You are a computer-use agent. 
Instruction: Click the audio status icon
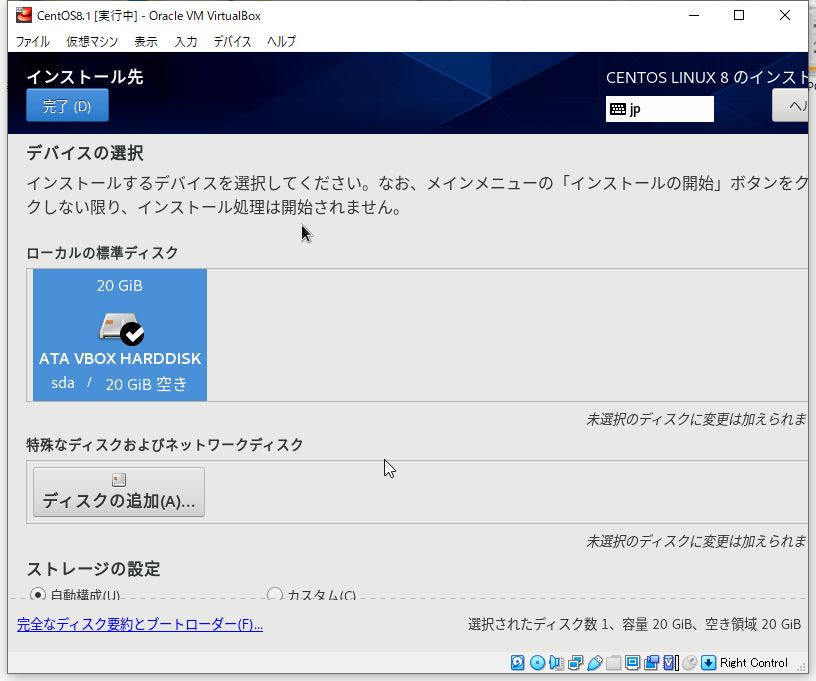pyautogui.click(x=556, y=662)
